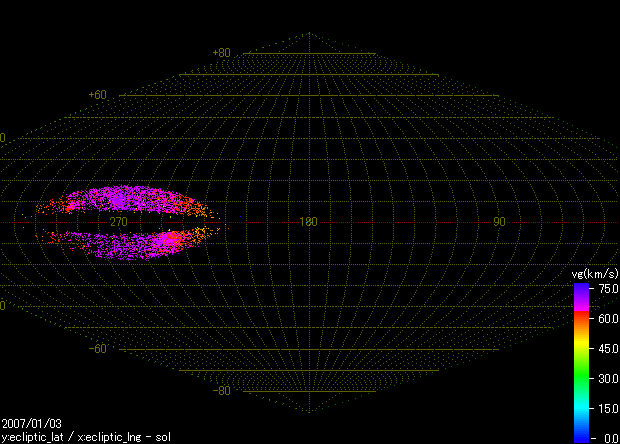Click the 15.0 value on the color scale

(x=607, y=408)
